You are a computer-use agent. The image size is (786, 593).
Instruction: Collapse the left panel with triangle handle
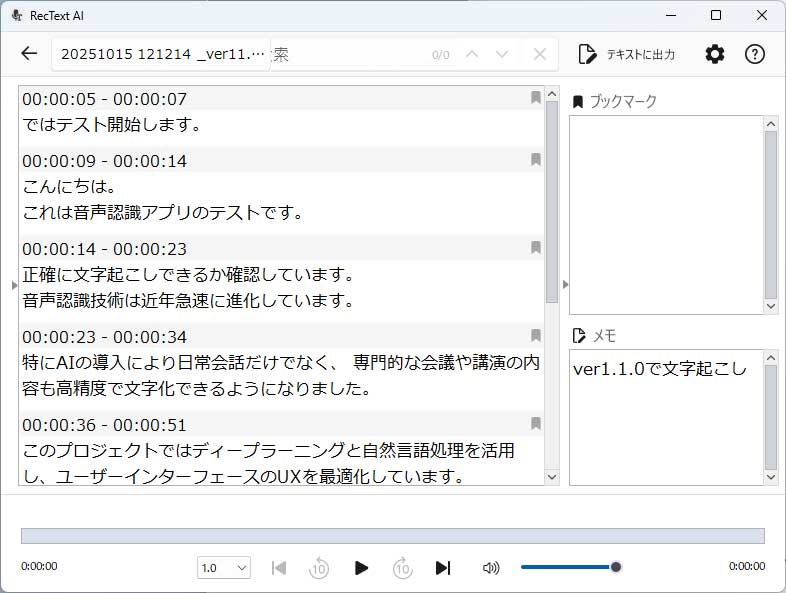pos(14,285)
